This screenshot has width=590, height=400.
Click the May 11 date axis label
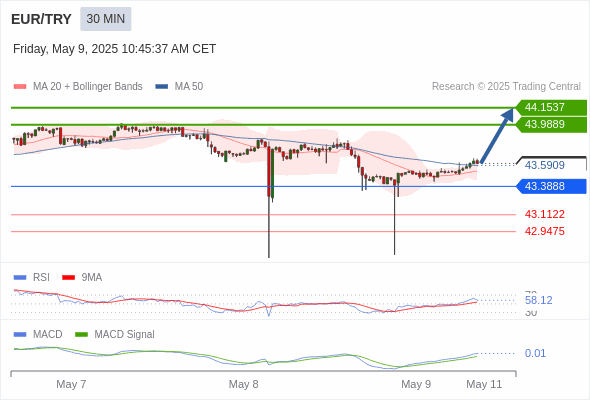point(484,384)
